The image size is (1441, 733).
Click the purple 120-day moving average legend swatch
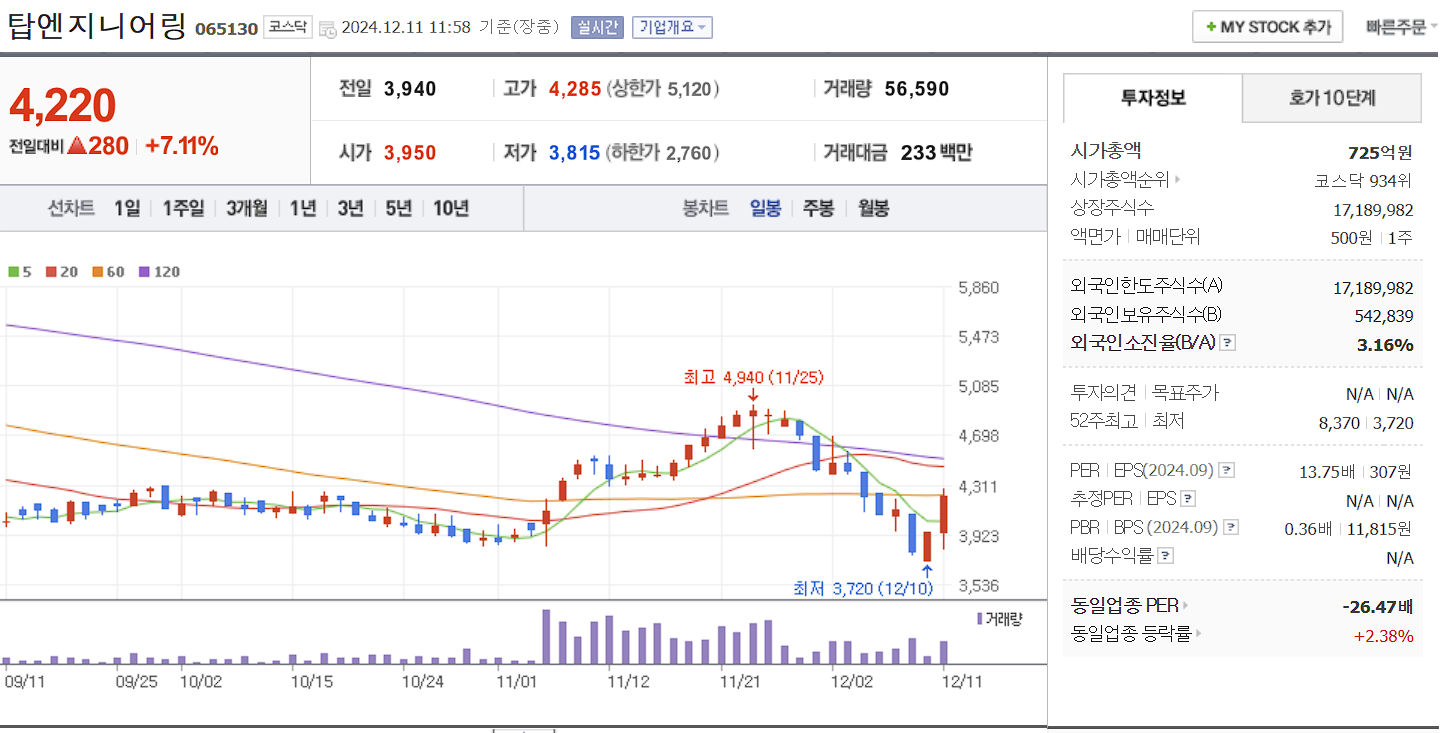coord(144,272)
